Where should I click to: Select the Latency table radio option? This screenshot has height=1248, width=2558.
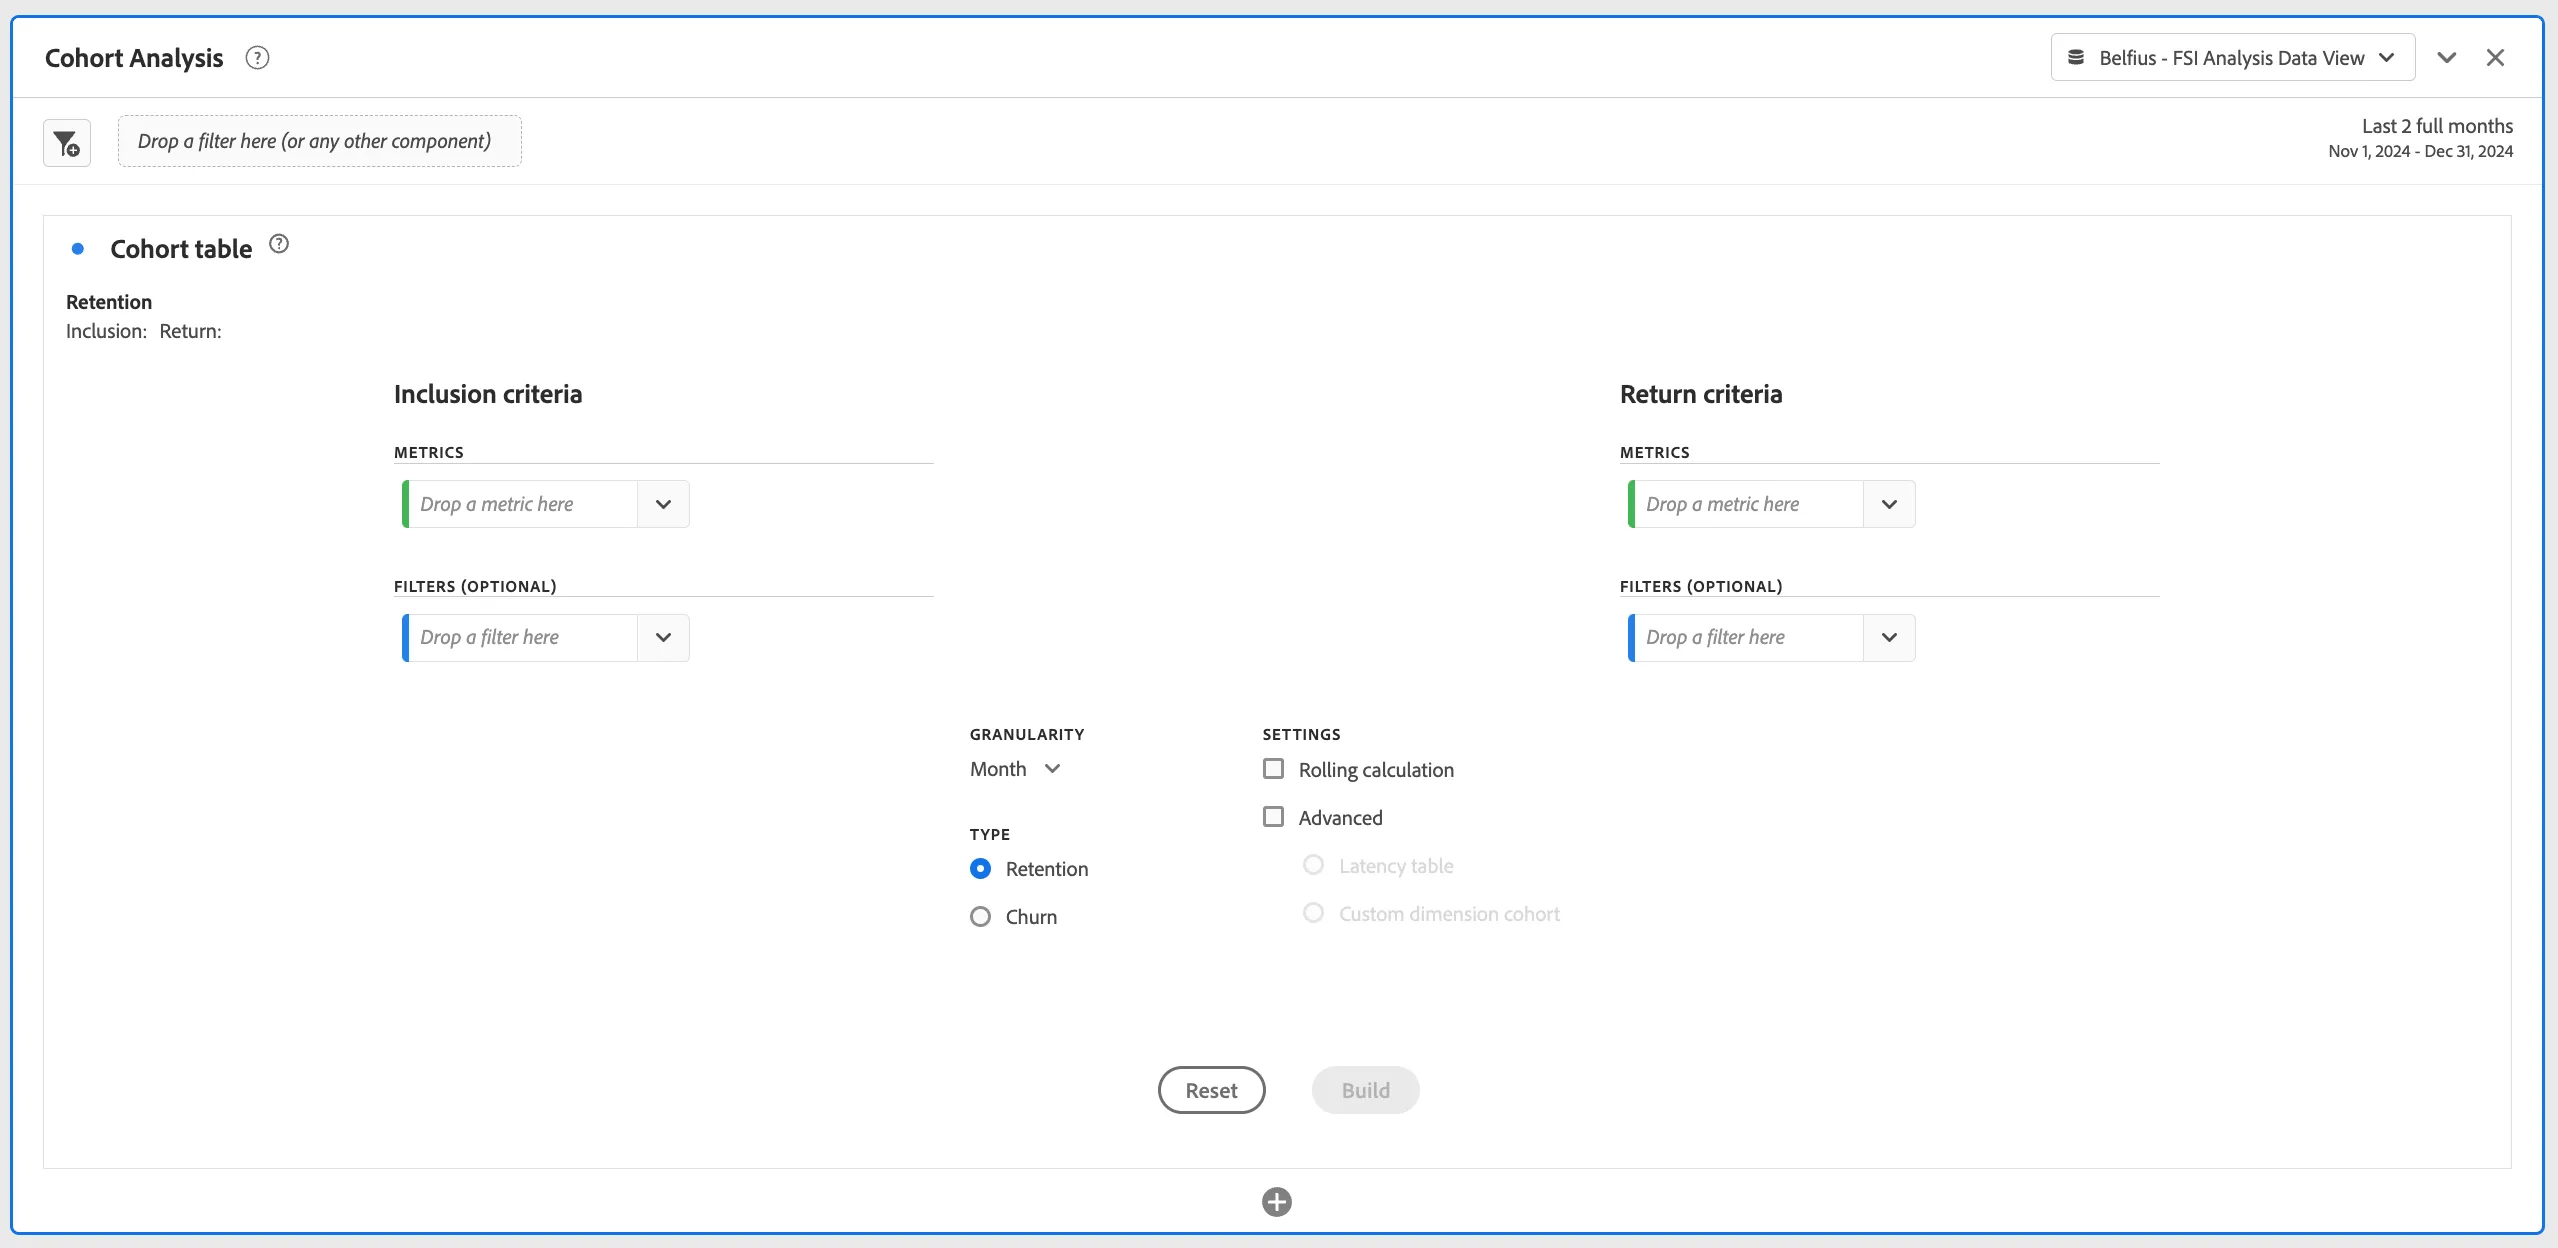pos(1313,865)
